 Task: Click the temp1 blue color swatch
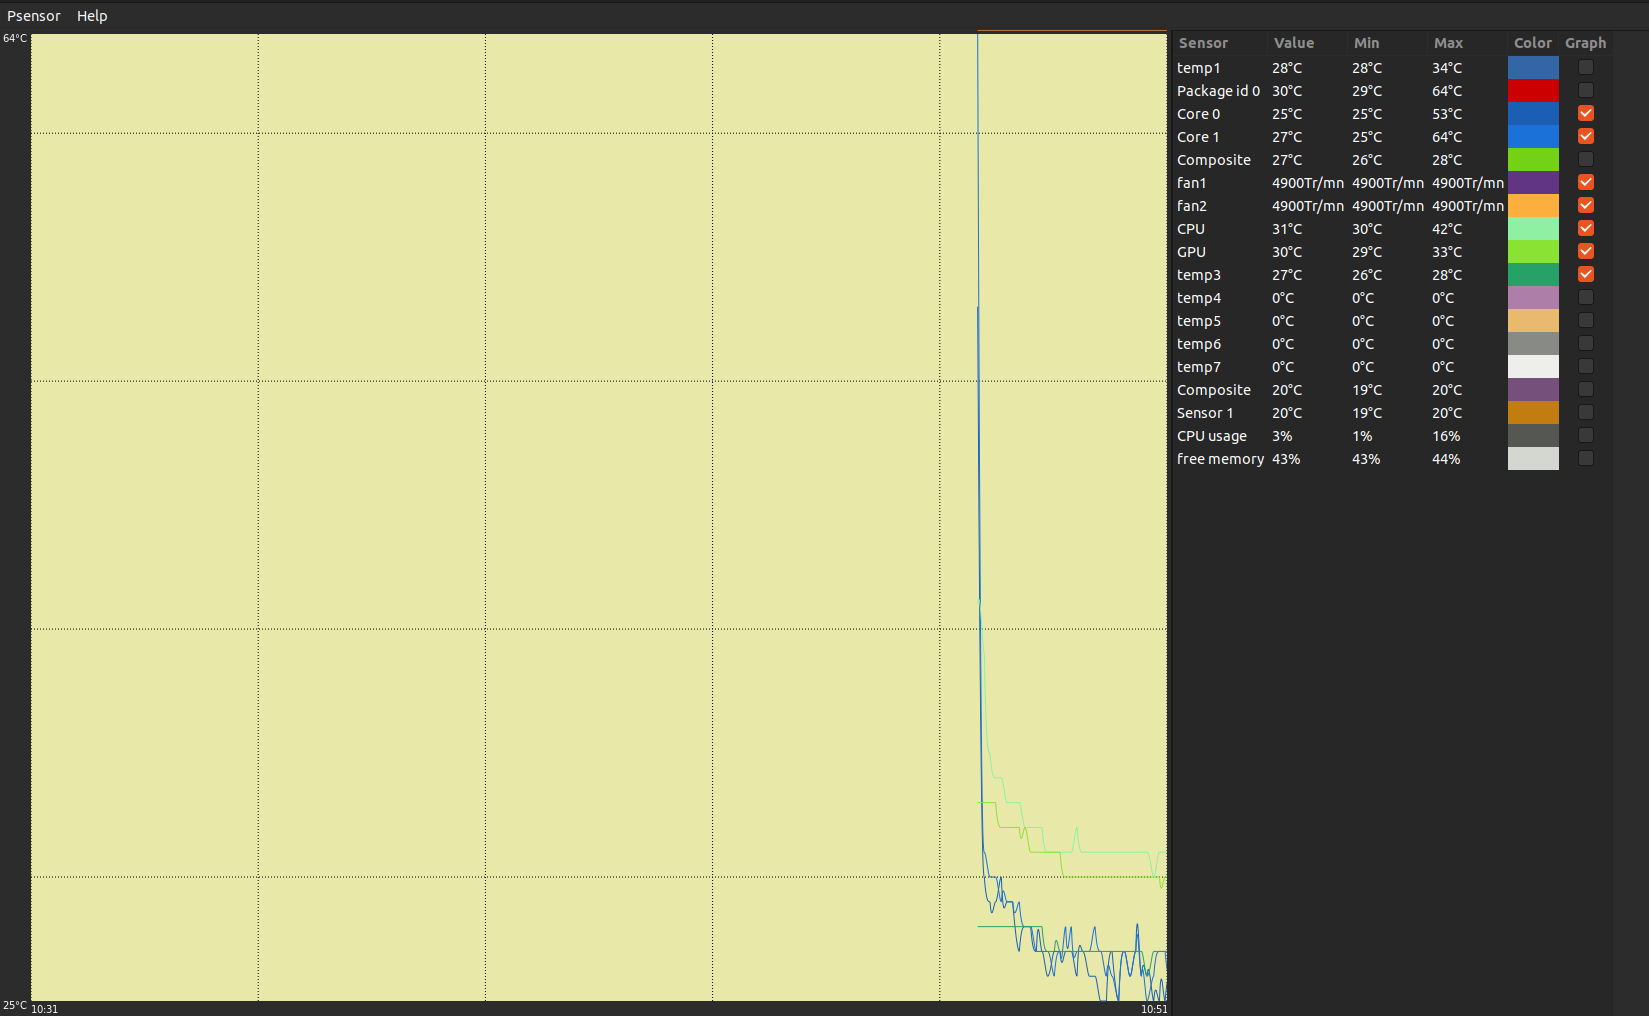pyautogui.click(x=1533, y=67)
